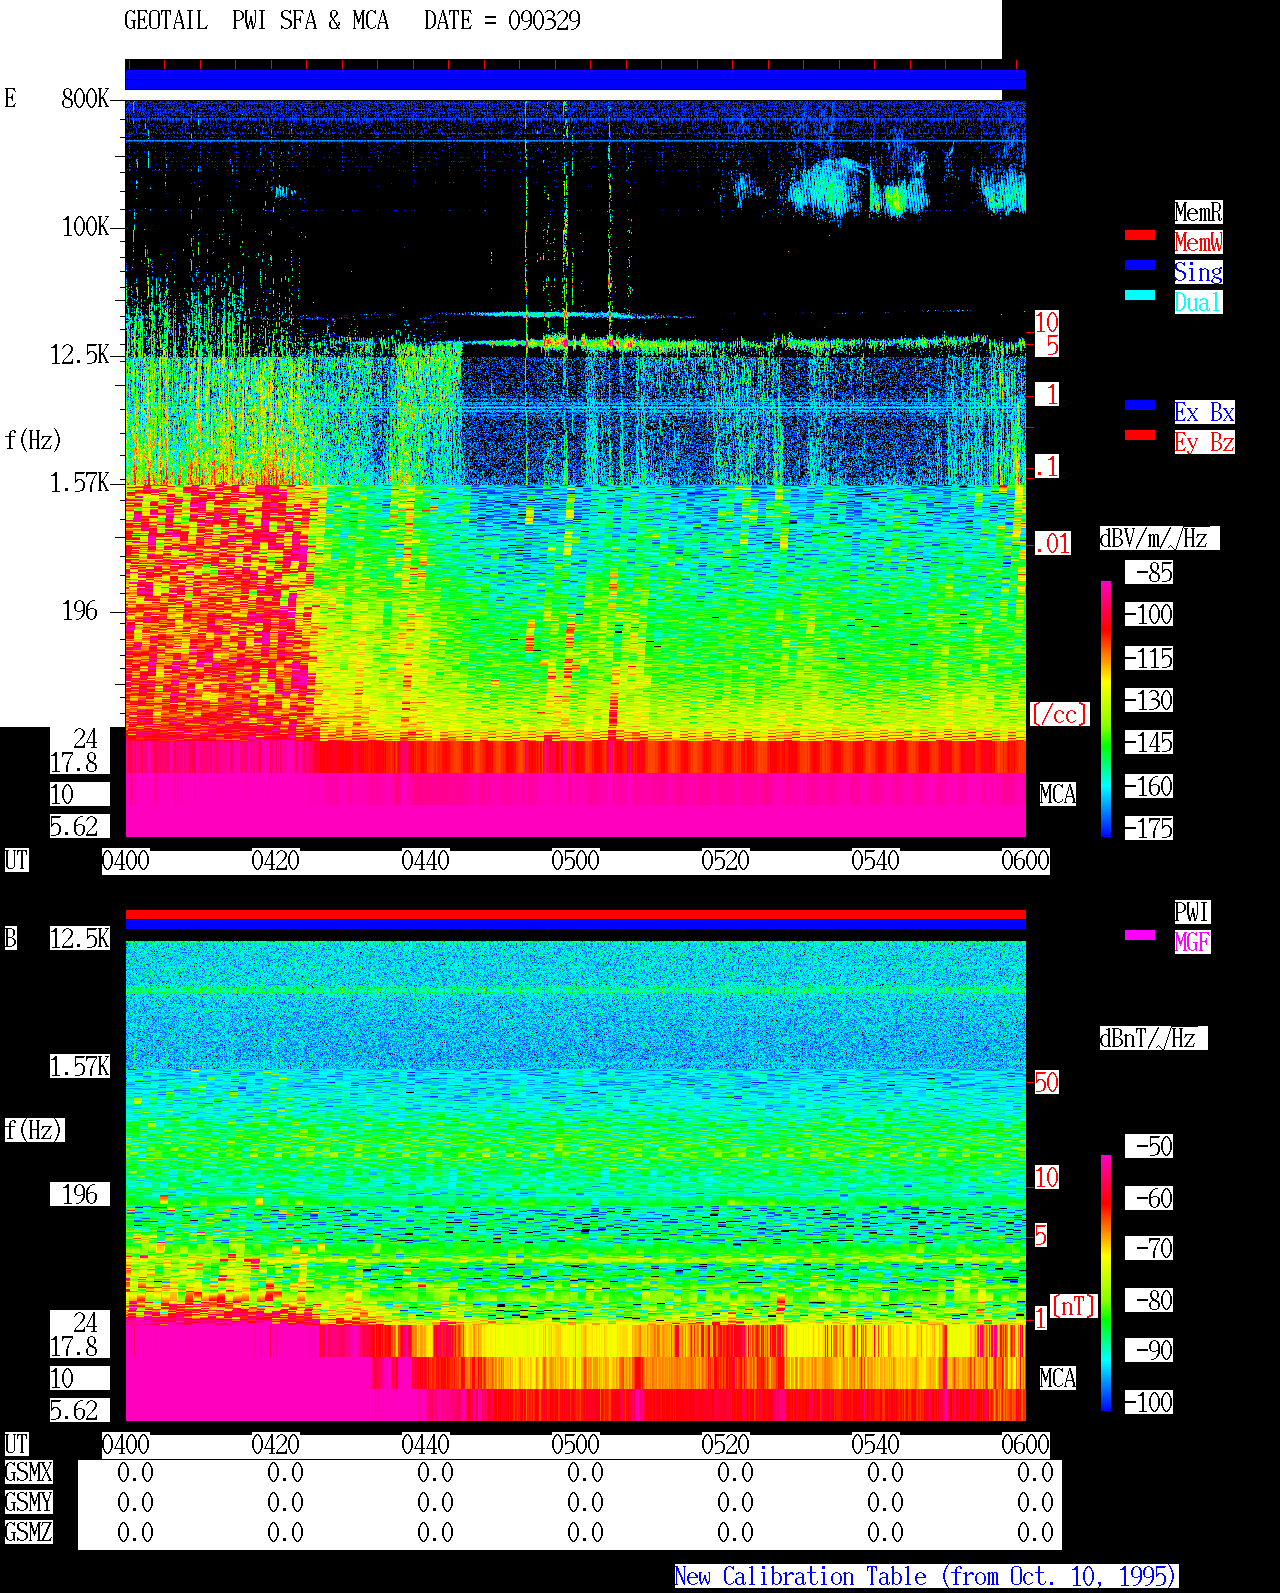Click the upper MCA label
This screenshot has width=1280, height=1593.
pyautogui.click(x=1058, y=795)
